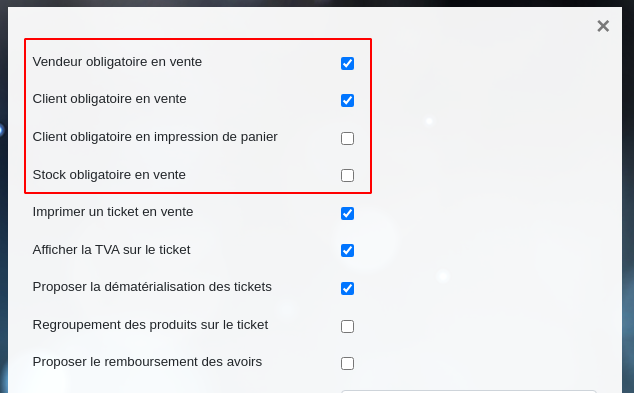Screen dimensions: 634x393
Task: Click the Vendeur obligatoire en vente label
Action: [x=117, y=62]
